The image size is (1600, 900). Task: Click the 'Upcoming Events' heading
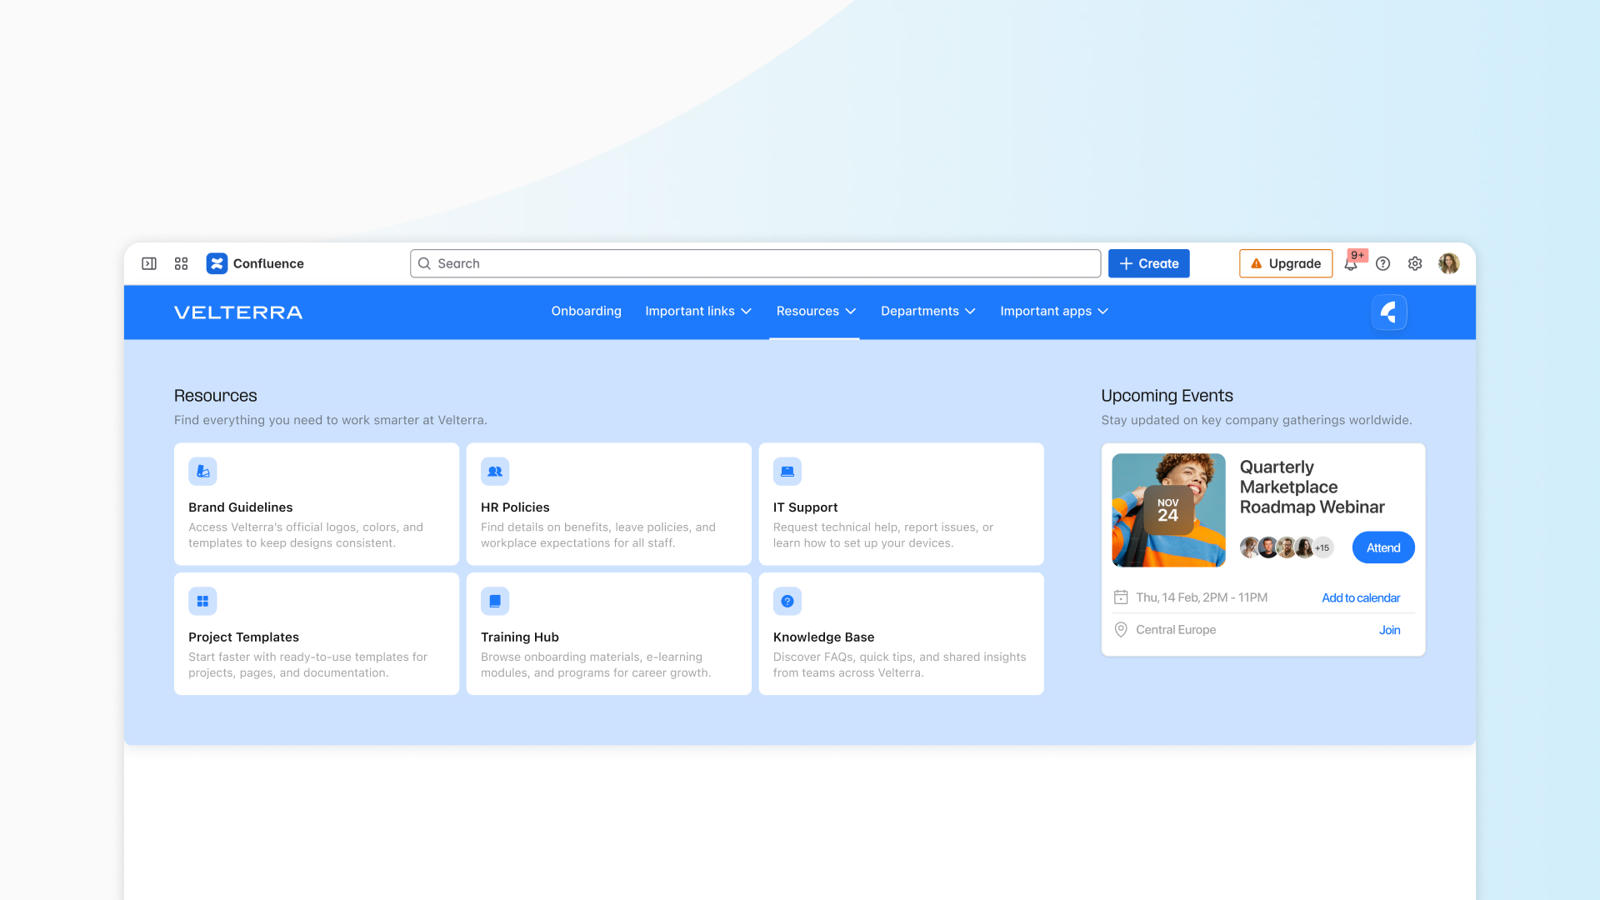coord(1167,396)
